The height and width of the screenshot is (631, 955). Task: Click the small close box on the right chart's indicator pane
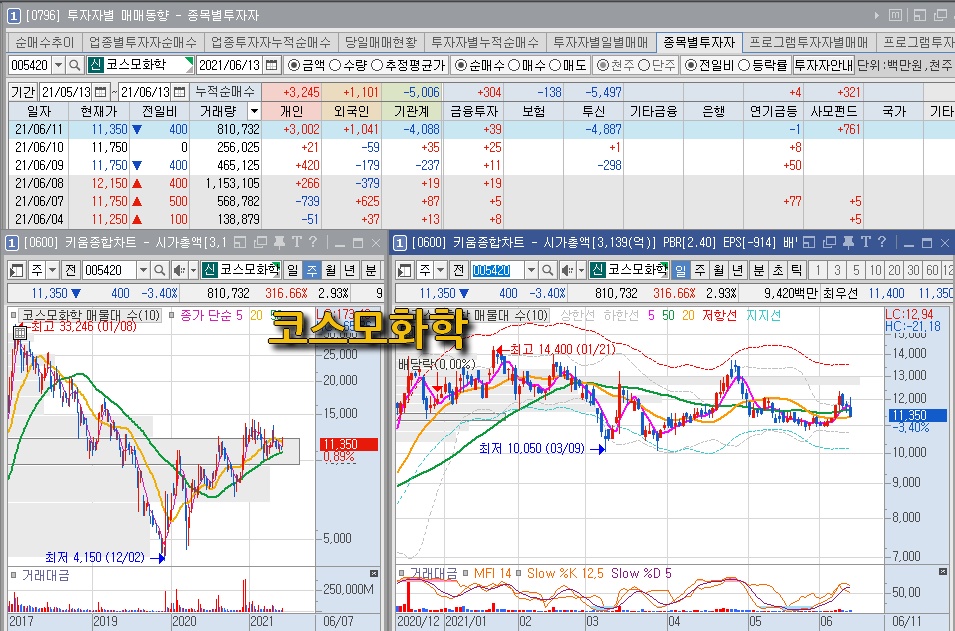pos(943,571)
